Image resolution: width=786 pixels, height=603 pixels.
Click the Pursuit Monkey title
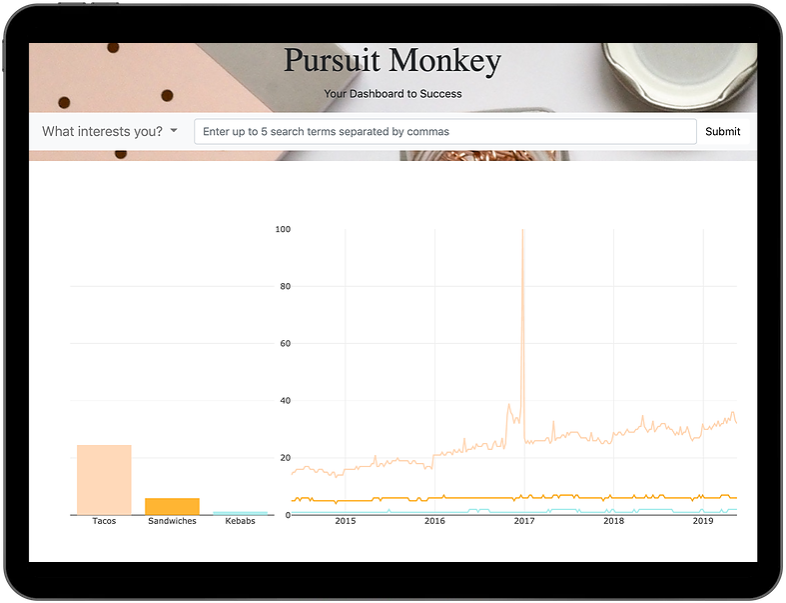[392, 61]
